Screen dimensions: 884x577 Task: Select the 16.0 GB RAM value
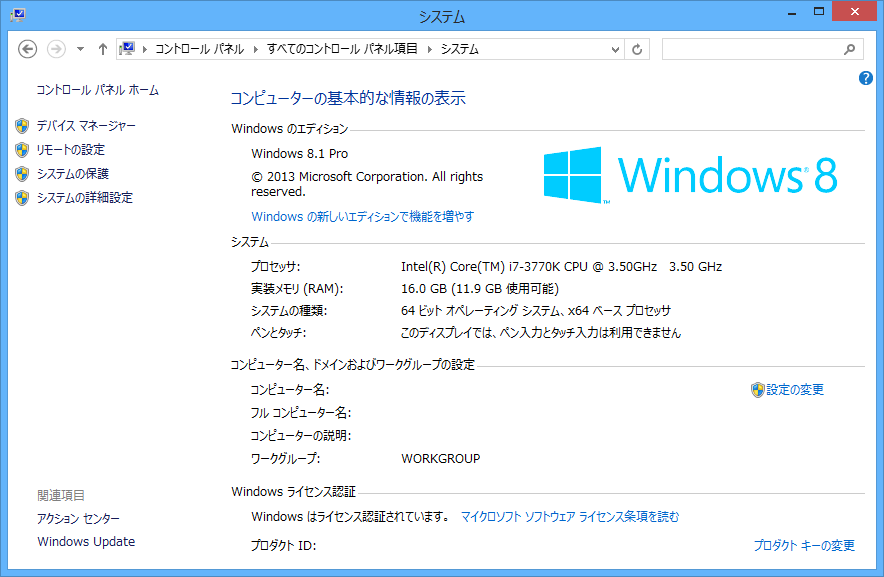[x=480, y=289]
